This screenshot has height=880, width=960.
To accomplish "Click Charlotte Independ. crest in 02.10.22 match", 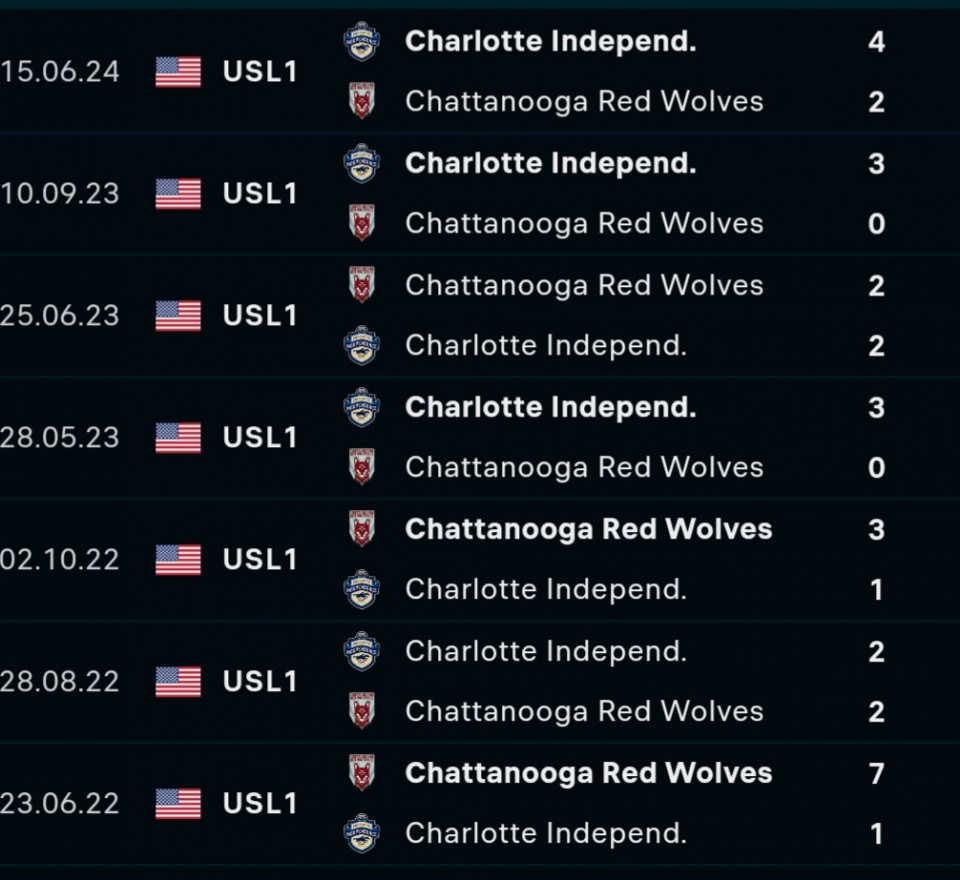I will click(361, 589).
